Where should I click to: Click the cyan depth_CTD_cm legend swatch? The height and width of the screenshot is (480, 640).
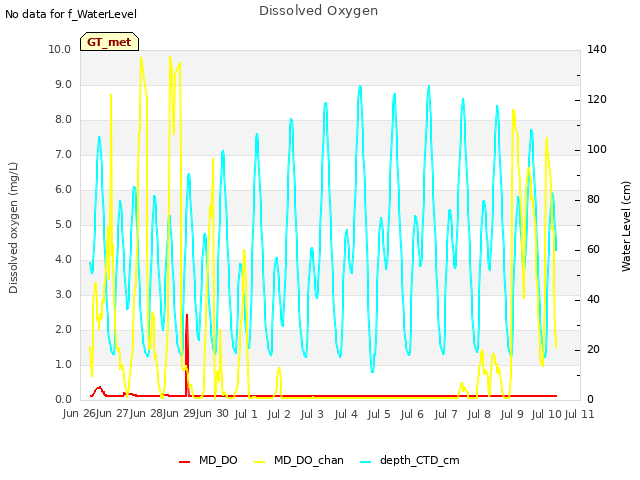pos(366,461)
